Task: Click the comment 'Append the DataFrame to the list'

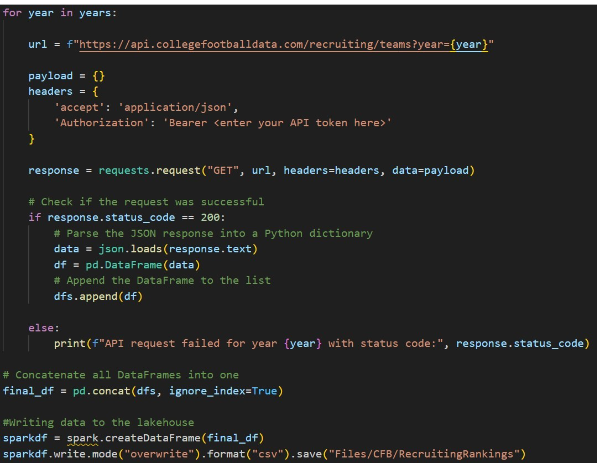Action: [162, 281]
